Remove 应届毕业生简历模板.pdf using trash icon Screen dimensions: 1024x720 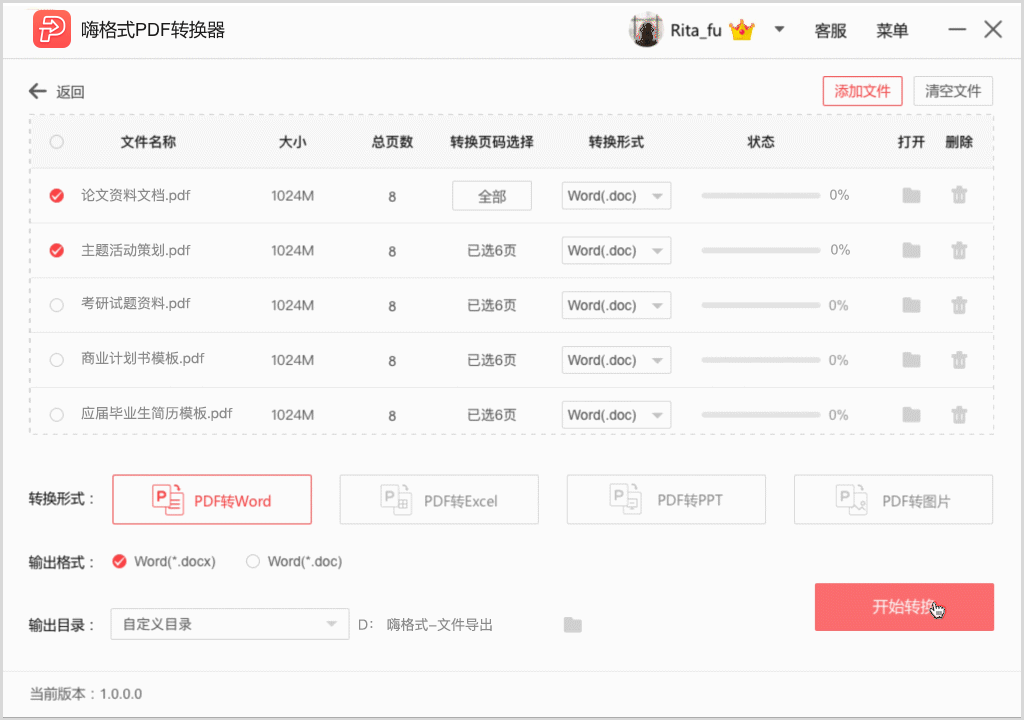pos(959,414)
